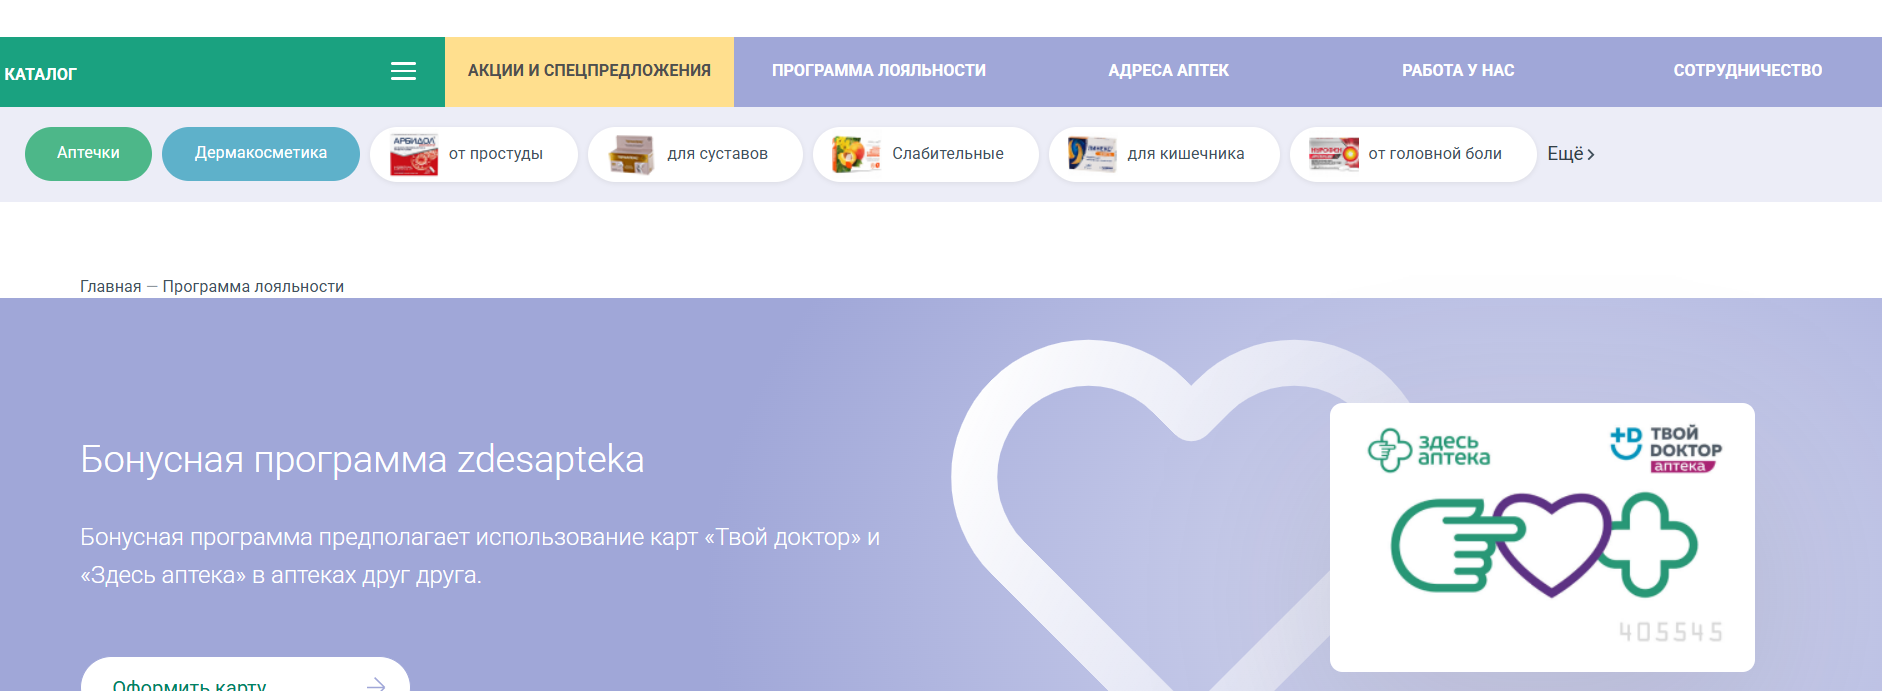Select the Аптечки category pill
This screenshot has height=691, width=1882.
pos(88,154)
